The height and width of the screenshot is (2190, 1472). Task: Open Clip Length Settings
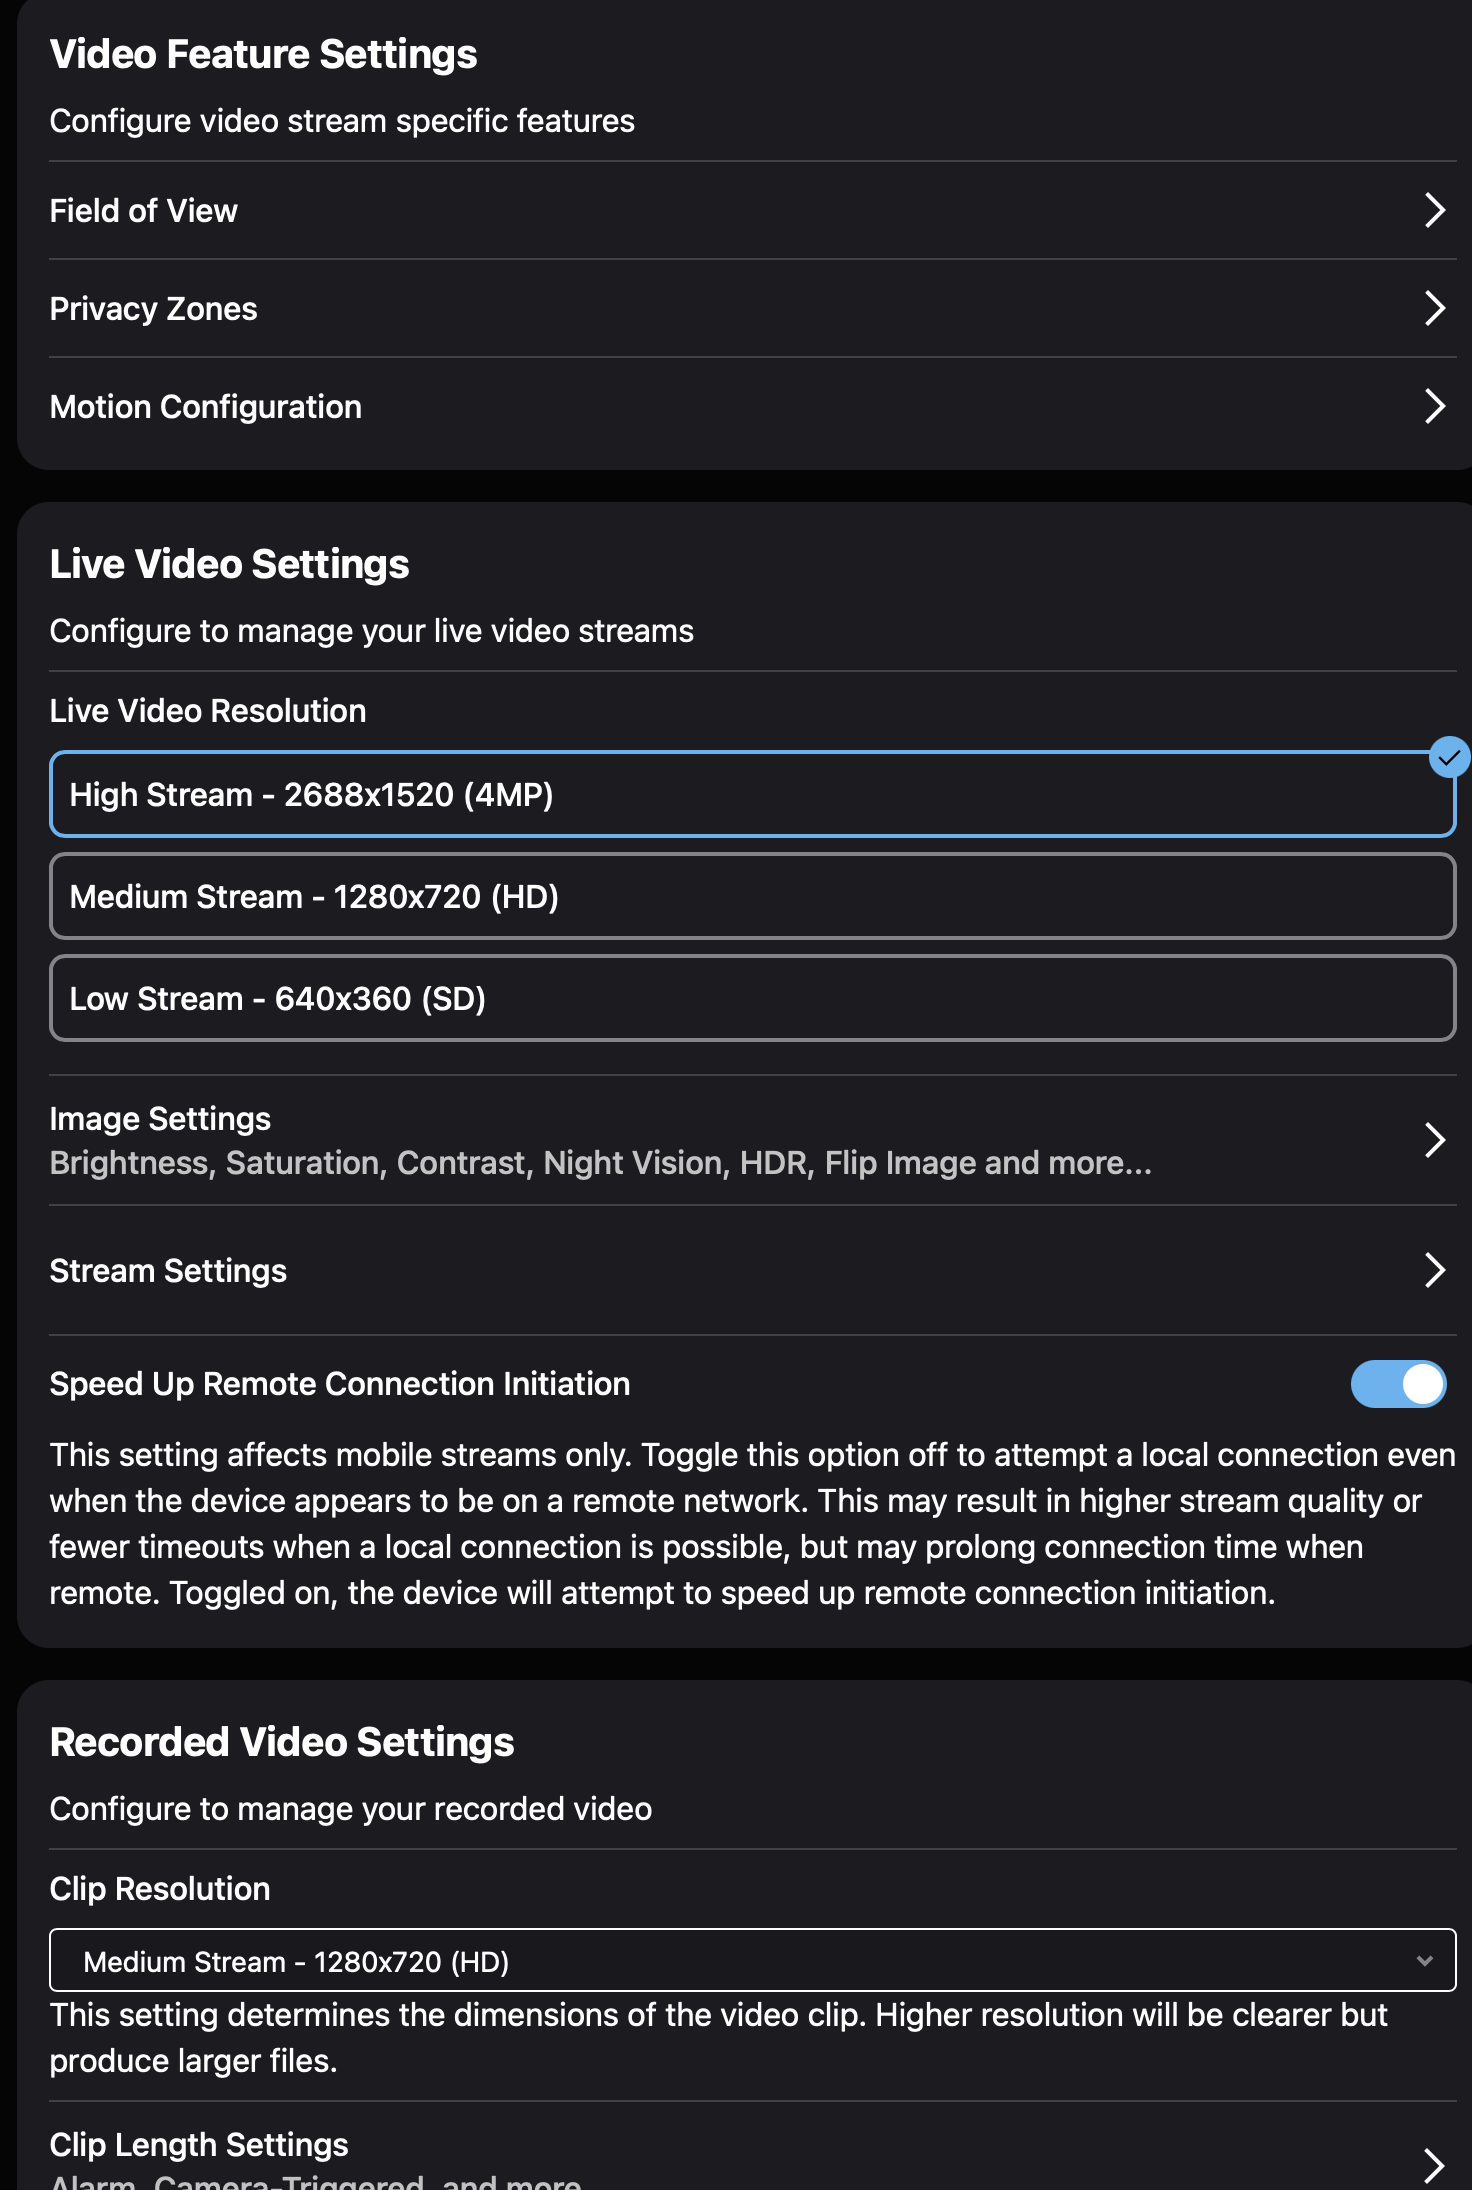point(199,2146)
